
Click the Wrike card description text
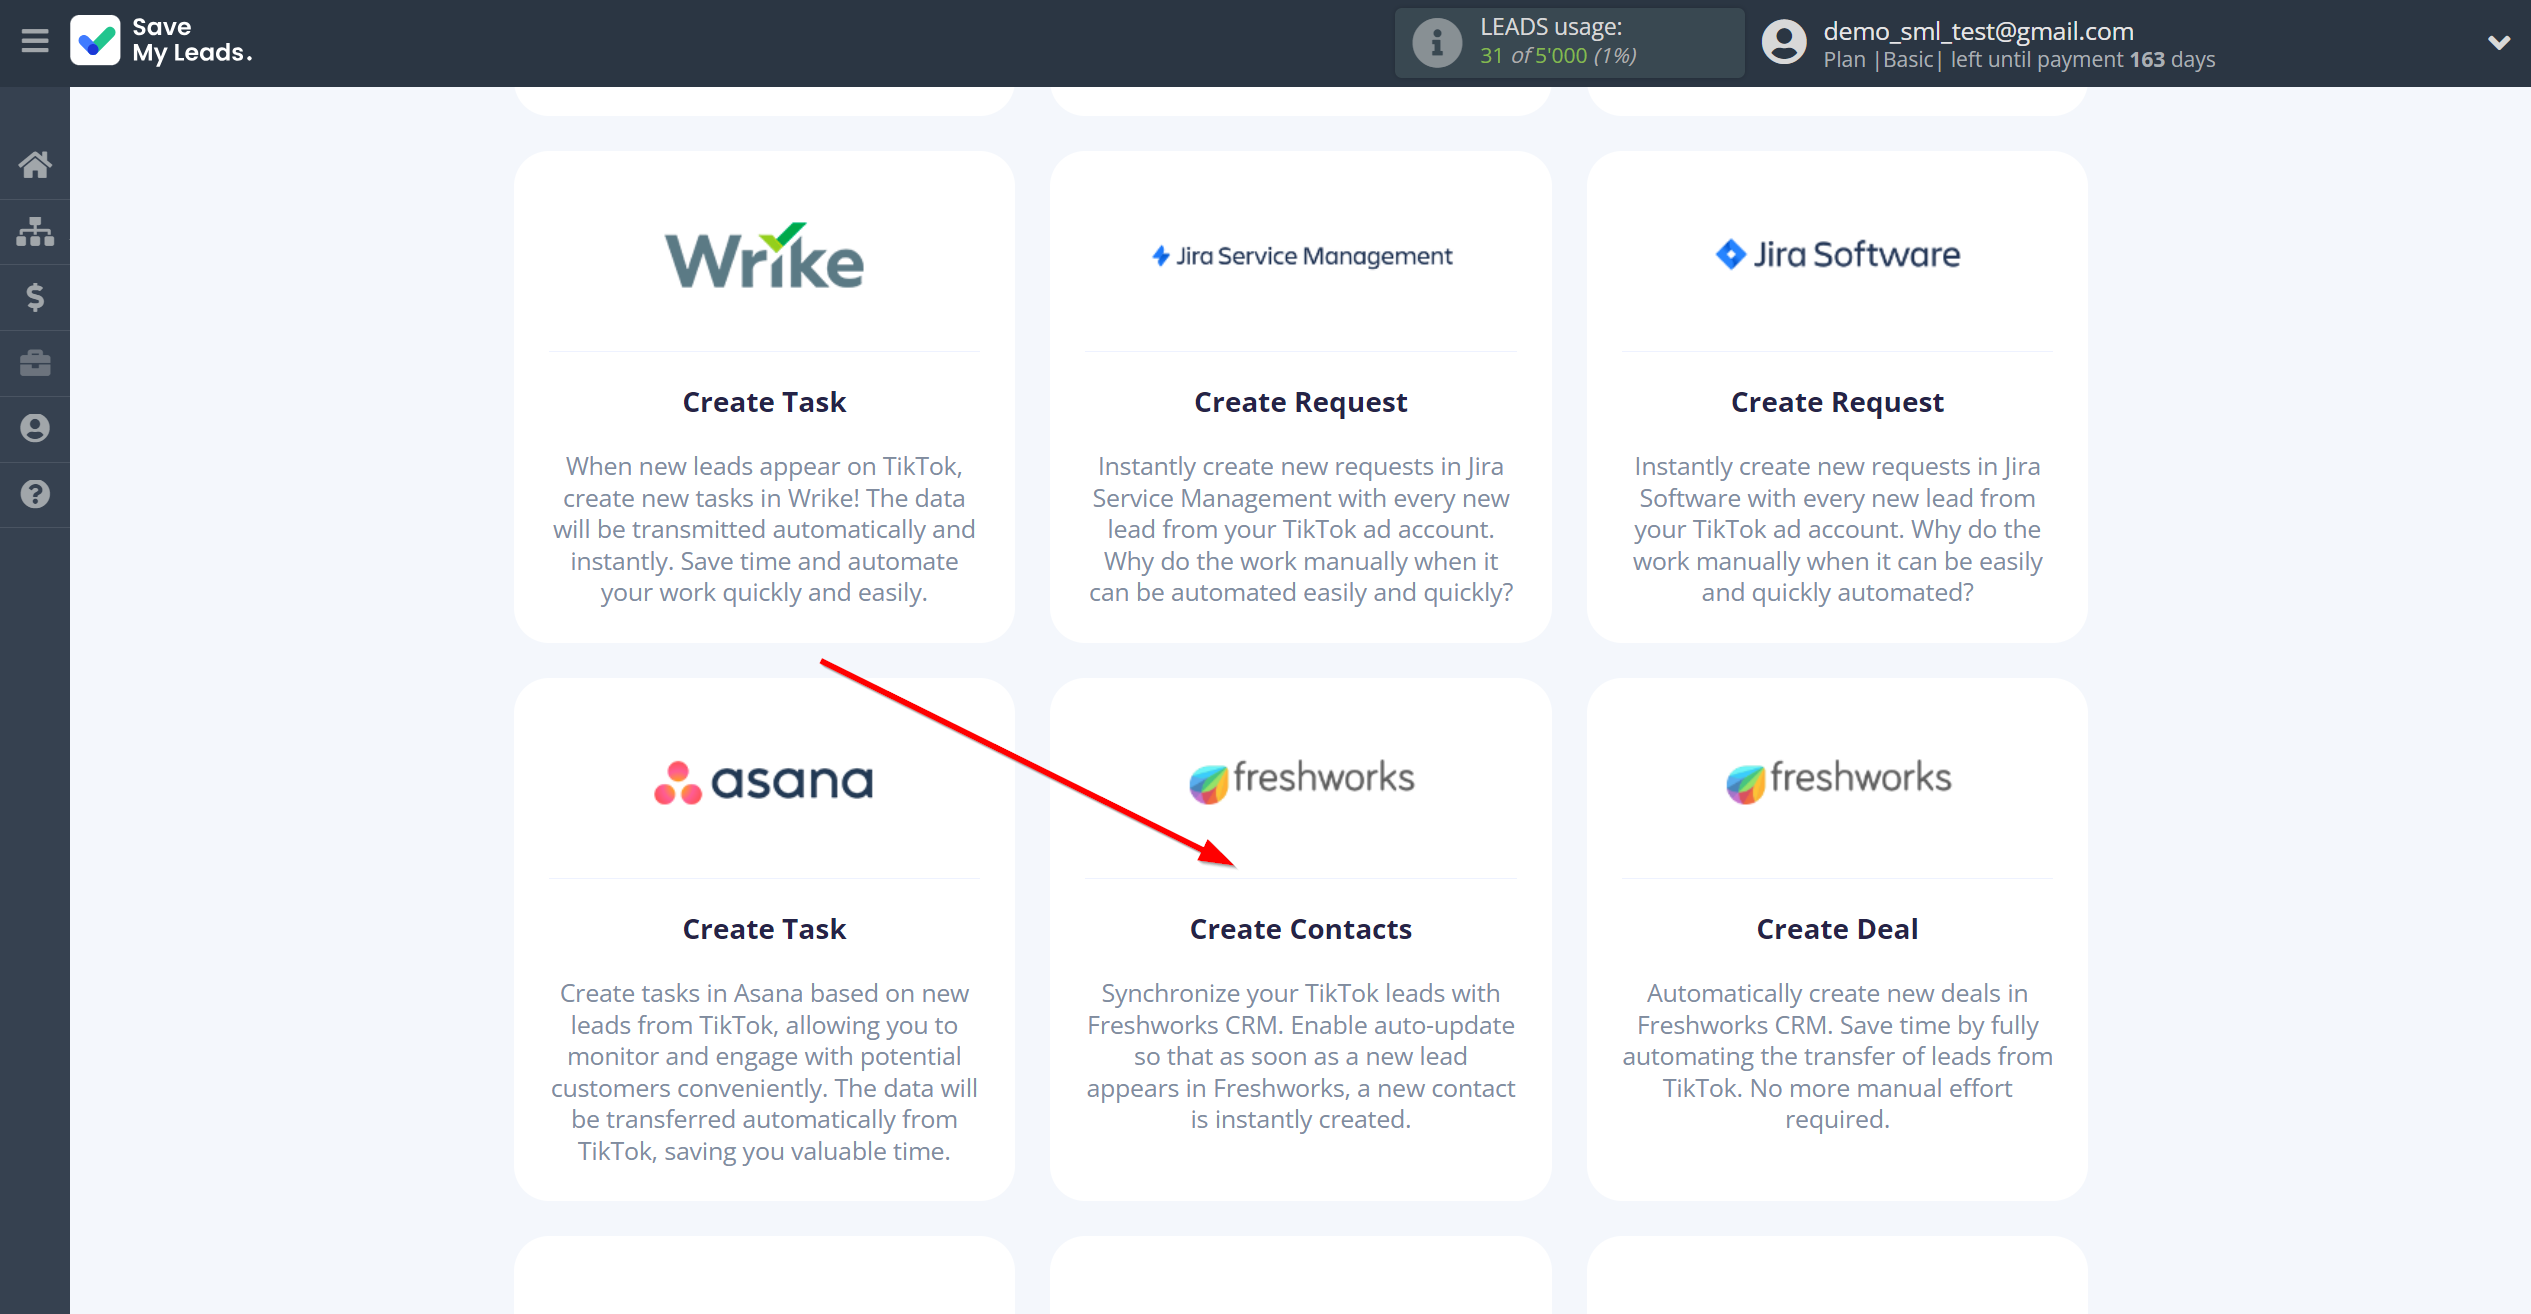pos(764,529)
